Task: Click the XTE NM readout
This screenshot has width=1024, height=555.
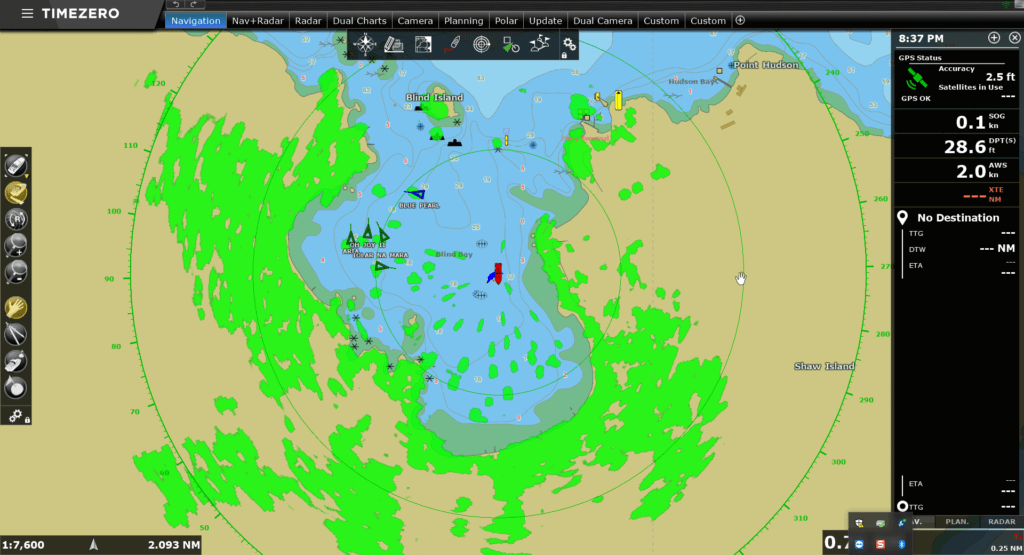Action: pos(957,195)
